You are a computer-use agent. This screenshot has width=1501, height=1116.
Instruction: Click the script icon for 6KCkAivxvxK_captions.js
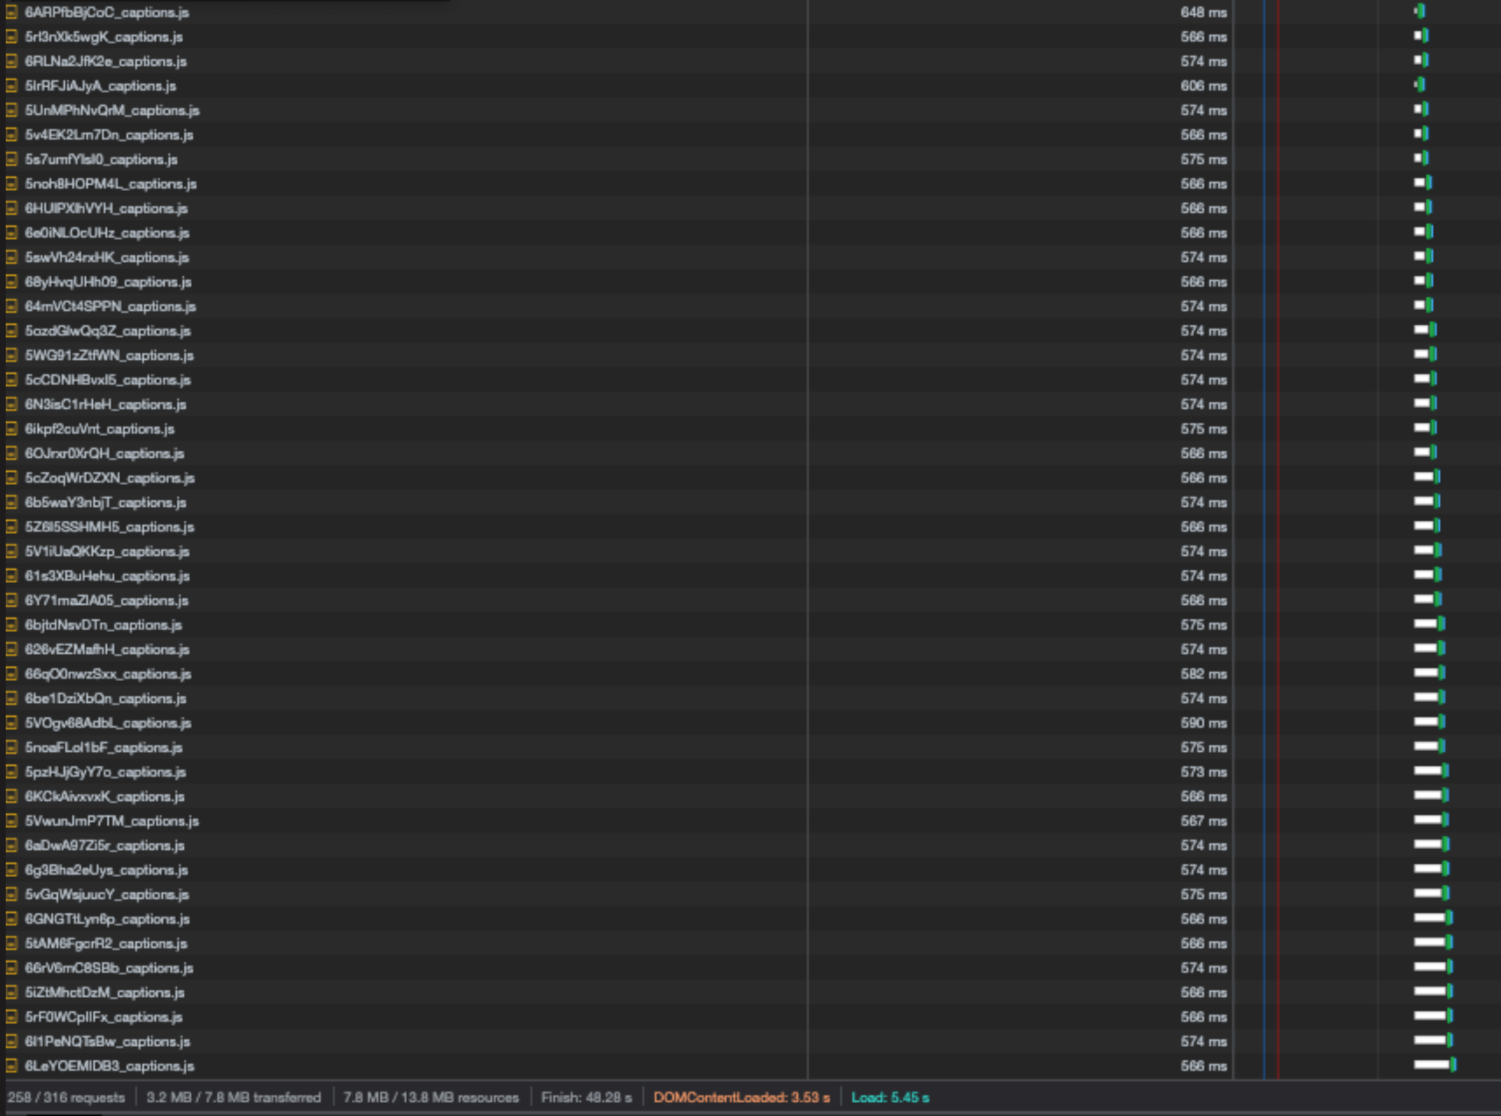tap(11, 796)
